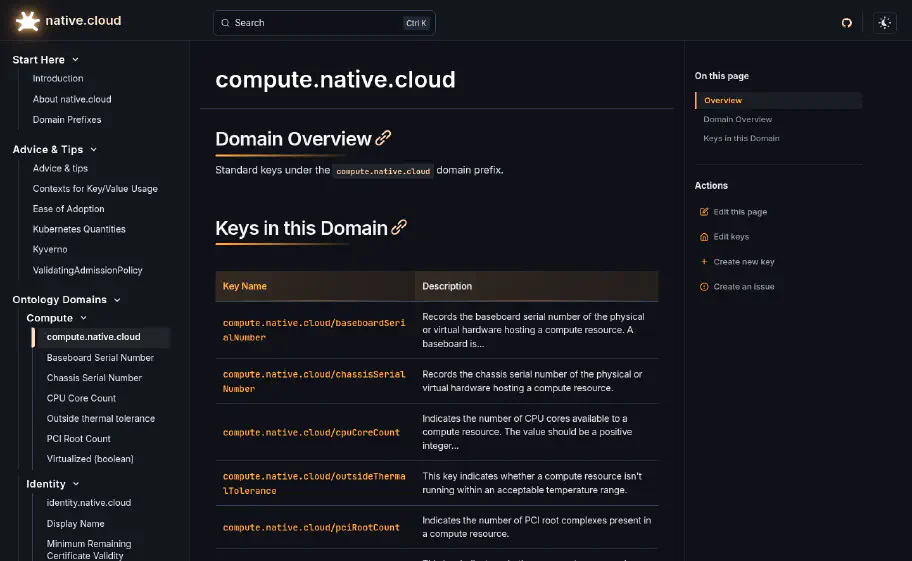Open Advice & tips sidebar item
912x561 pixels.
point(60,169)
